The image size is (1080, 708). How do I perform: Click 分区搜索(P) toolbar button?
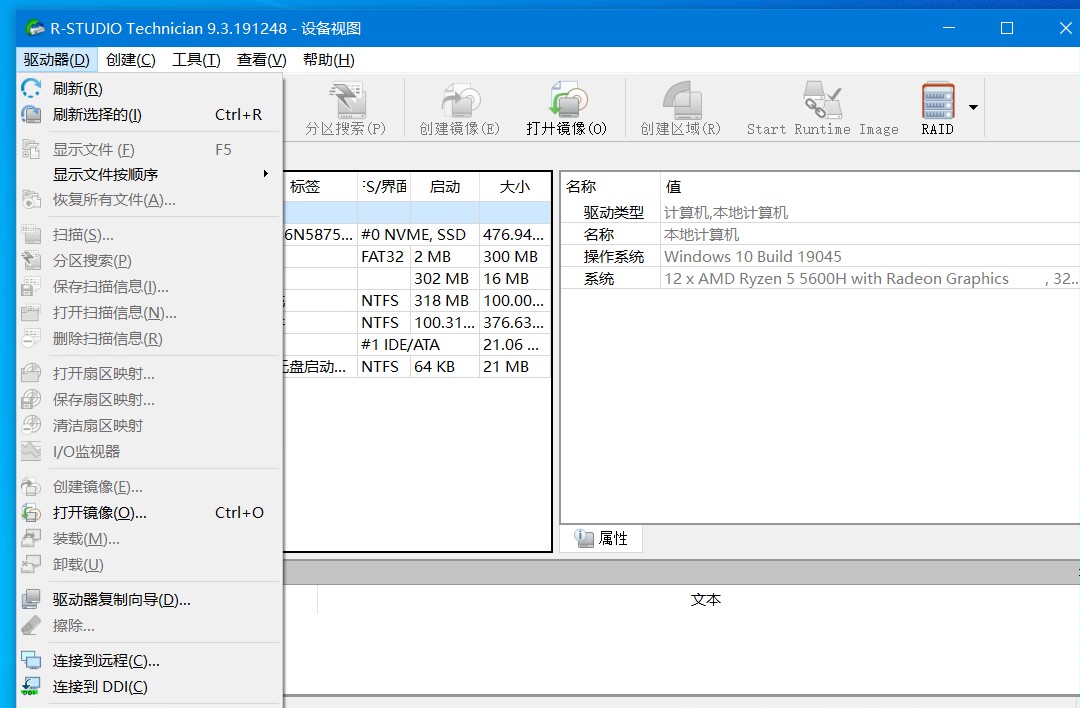[346, 108]
